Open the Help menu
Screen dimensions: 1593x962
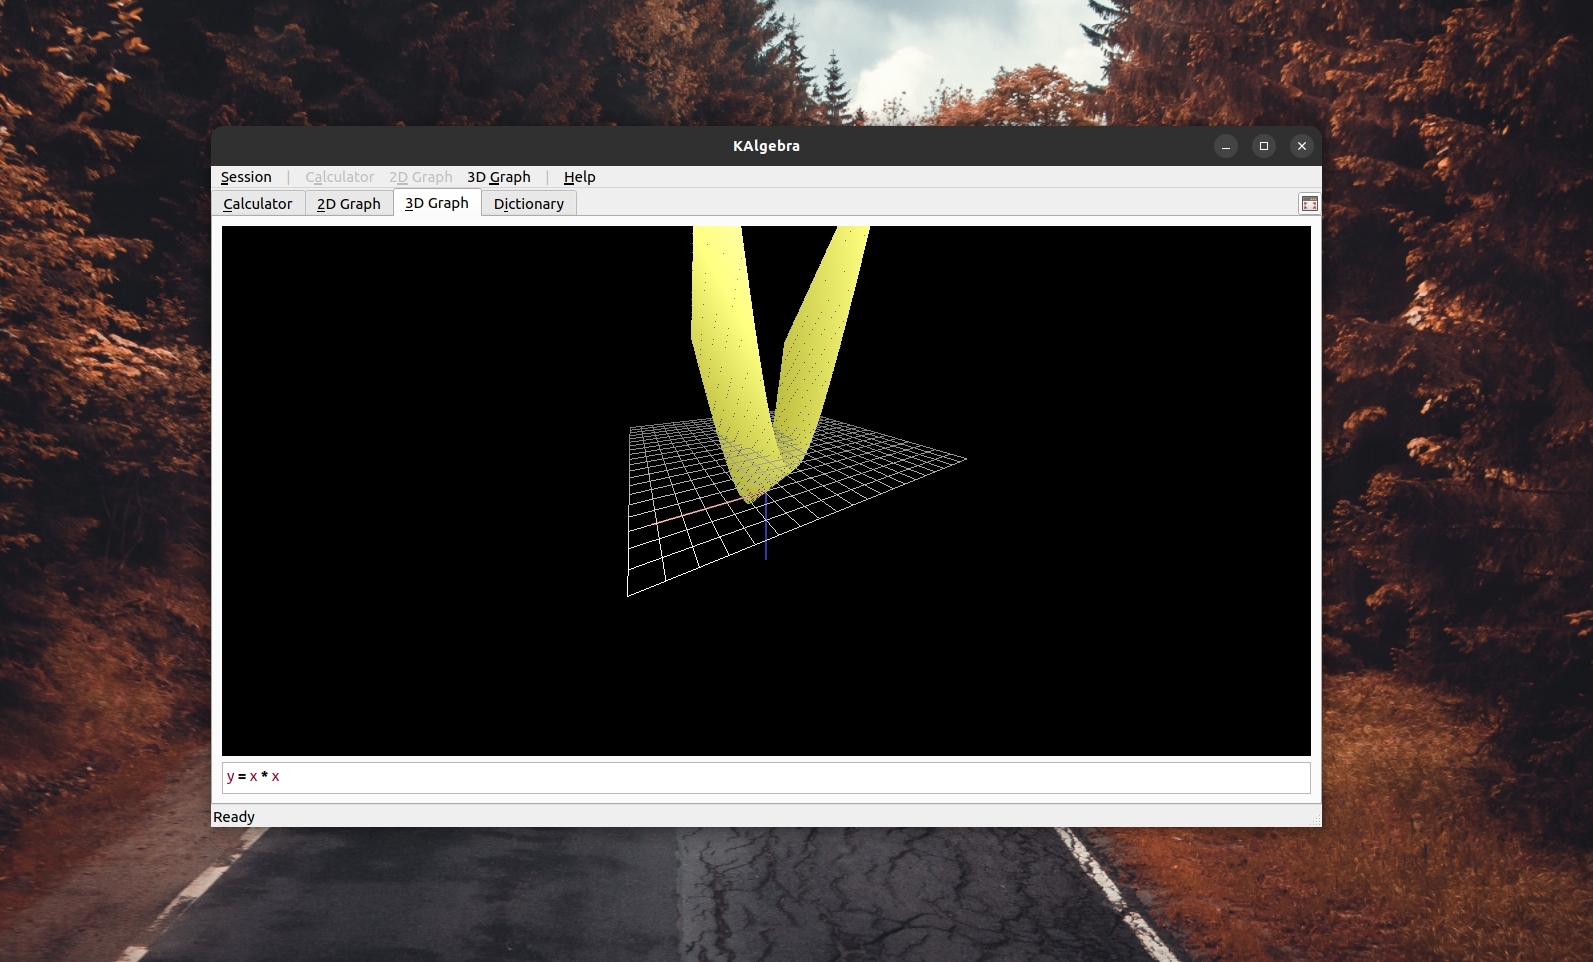[579, 177]
